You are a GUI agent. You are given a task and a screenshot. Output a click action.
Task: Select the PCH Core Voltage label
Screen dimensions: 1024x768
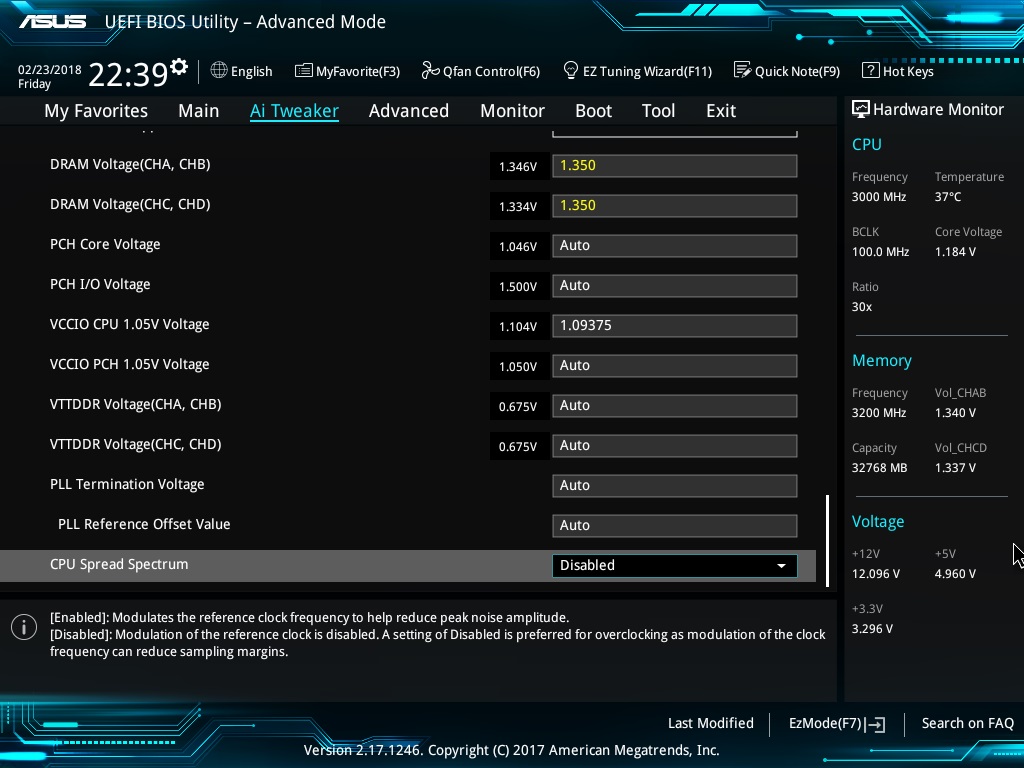coord(104,244)
